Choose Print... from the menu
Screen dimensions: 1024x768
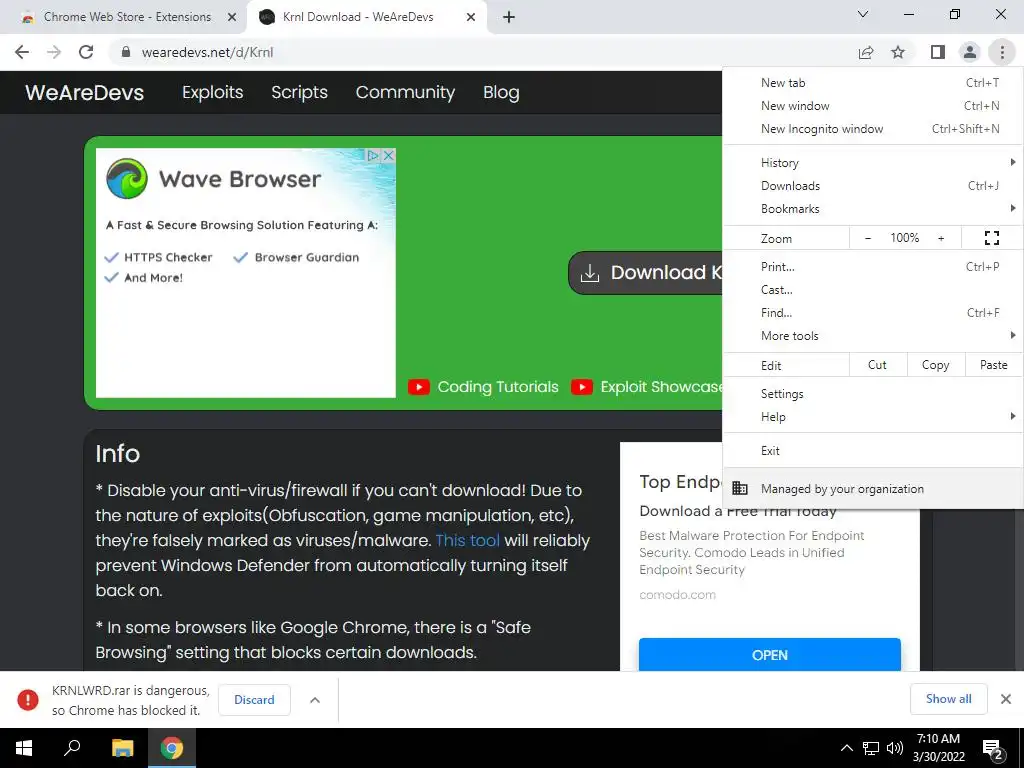pyautogui.click(x=872, y=266)
